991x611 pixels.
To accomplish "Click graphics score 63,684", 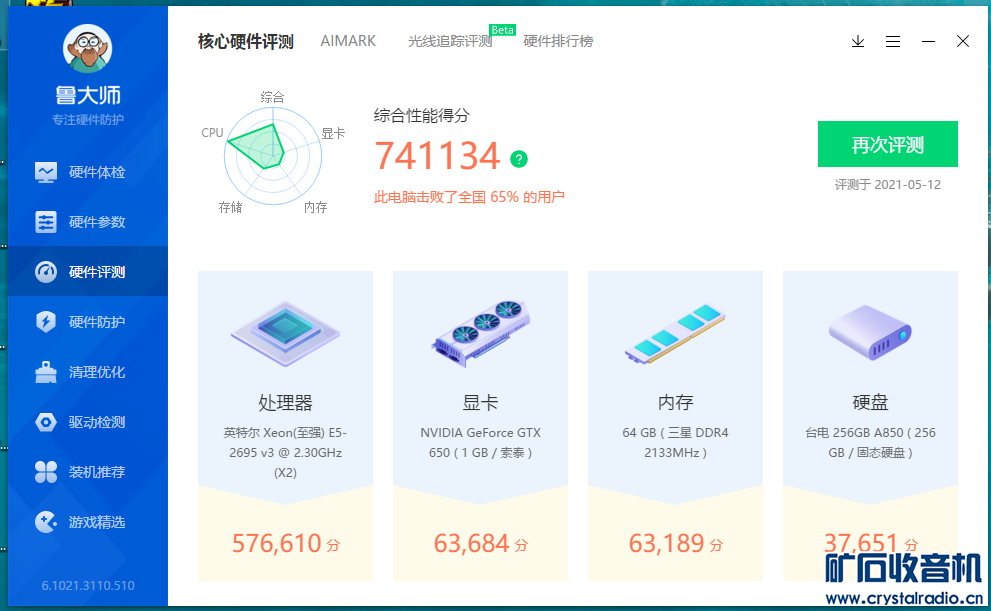I will (x=471, y=543).
